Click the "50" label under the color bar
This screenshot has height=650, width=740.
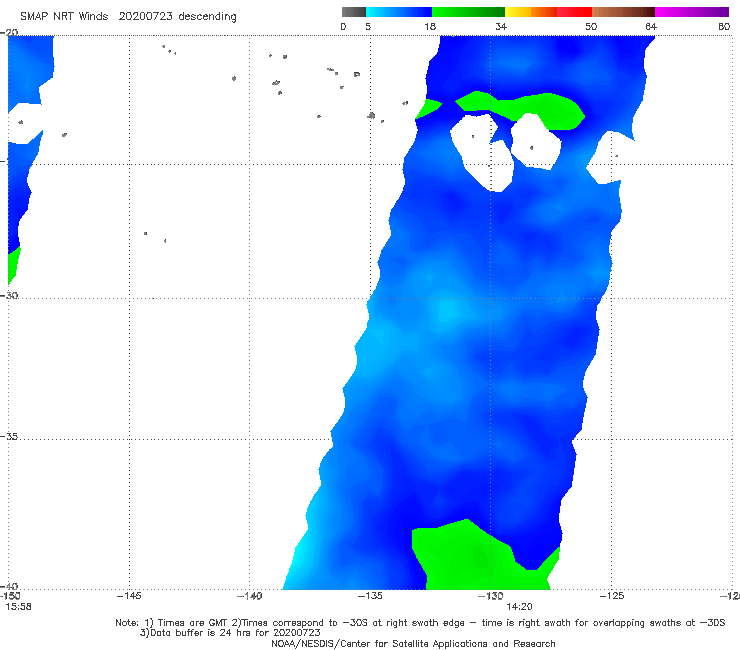pos(591,26)
